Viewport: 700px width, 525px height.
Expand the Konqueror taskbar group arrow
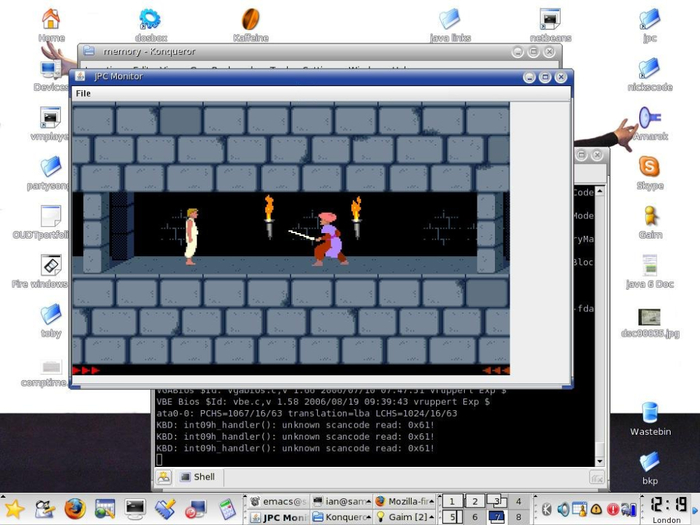[x=369, y=517]
